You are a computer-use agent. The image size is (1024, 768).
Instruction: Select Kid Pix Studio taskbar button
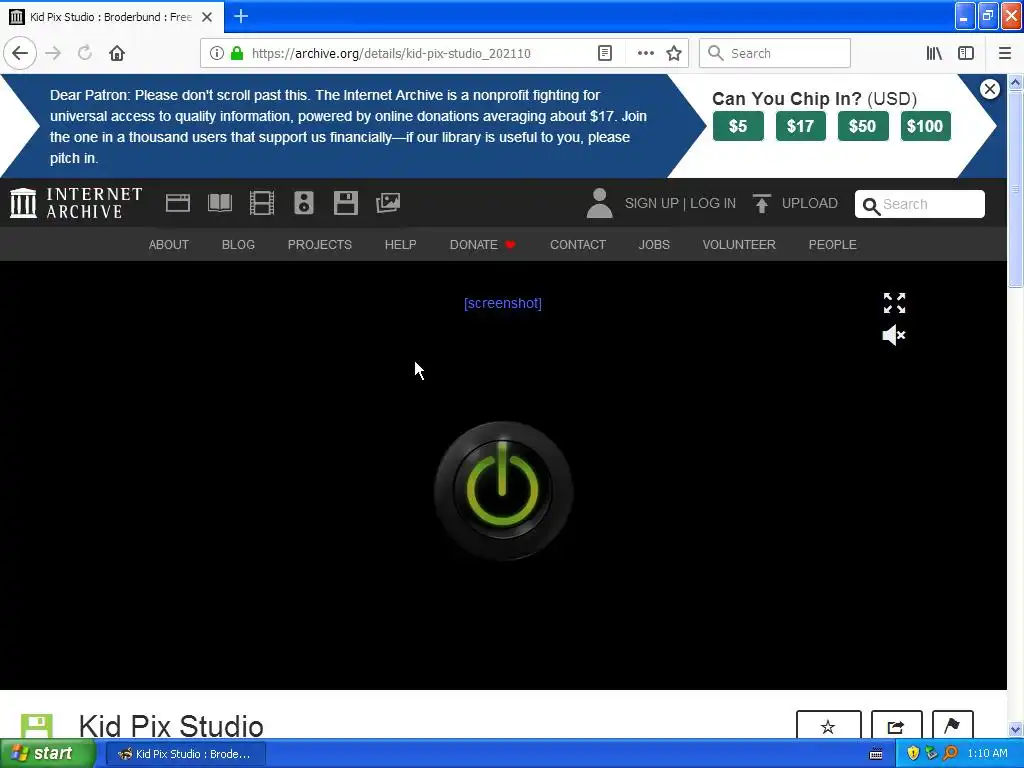pos(185,754)
